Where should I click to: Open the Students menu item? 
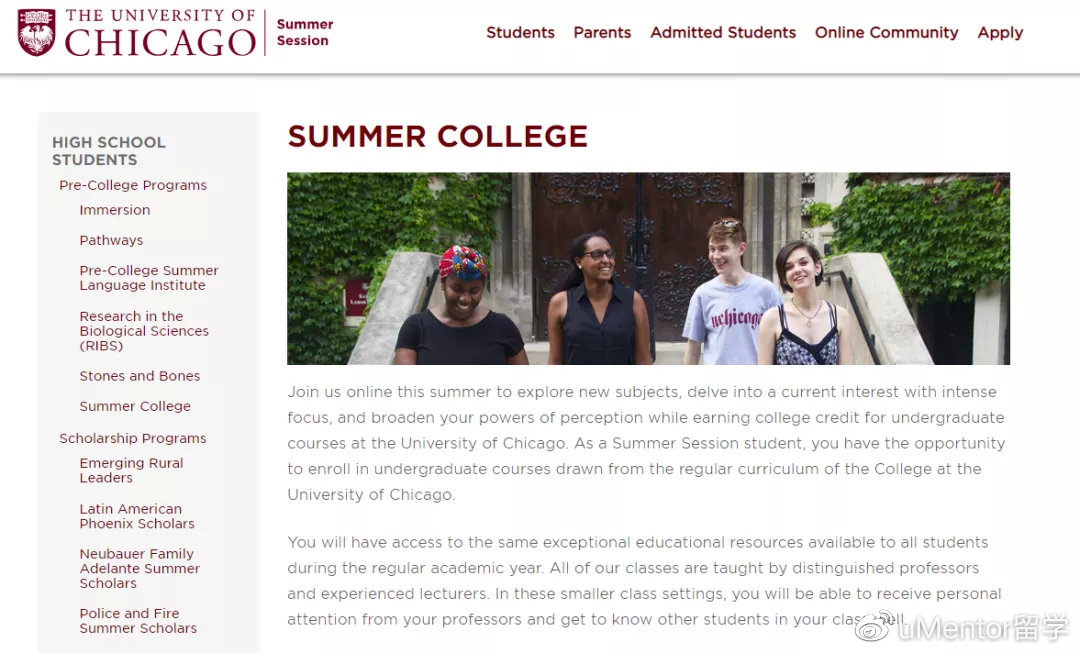[x=520, y=32]
